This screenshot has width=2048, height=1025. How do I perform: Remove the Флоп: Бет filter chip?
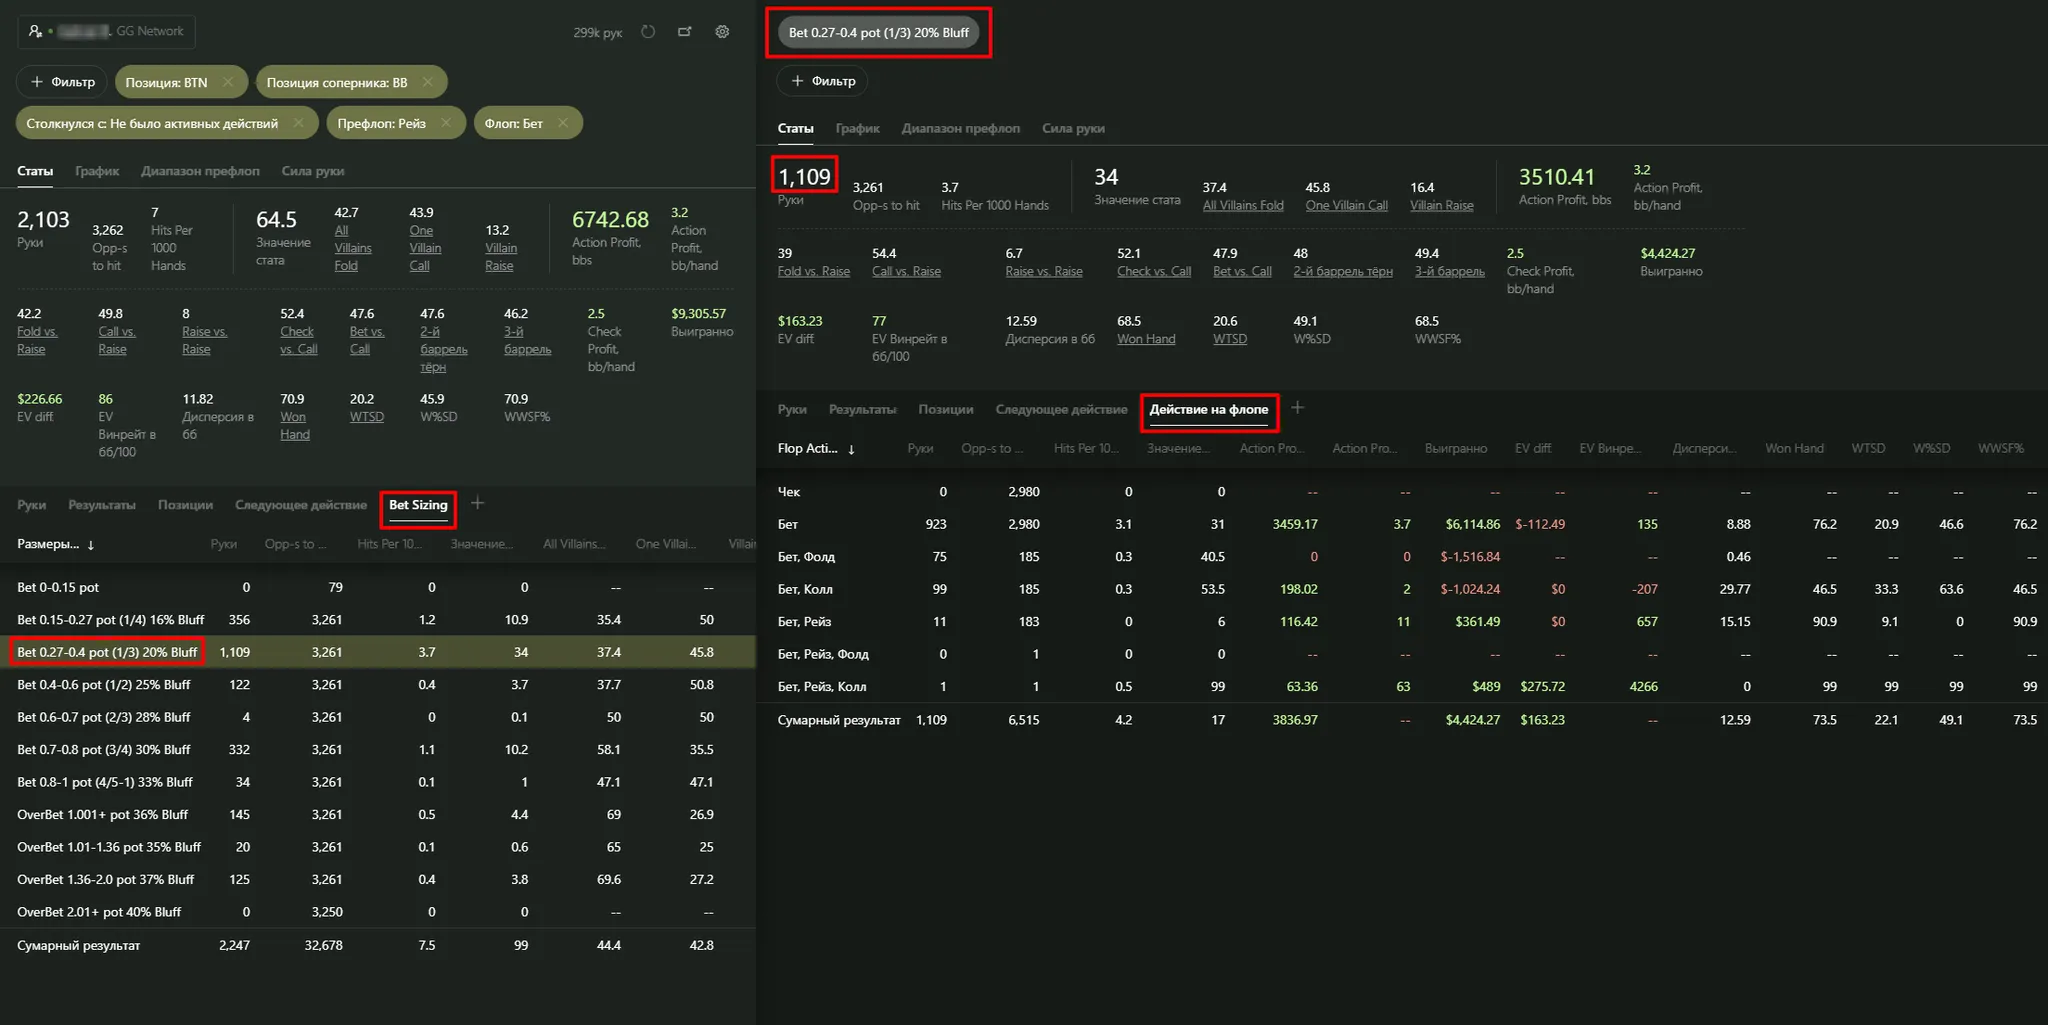[x=563, y=123]
